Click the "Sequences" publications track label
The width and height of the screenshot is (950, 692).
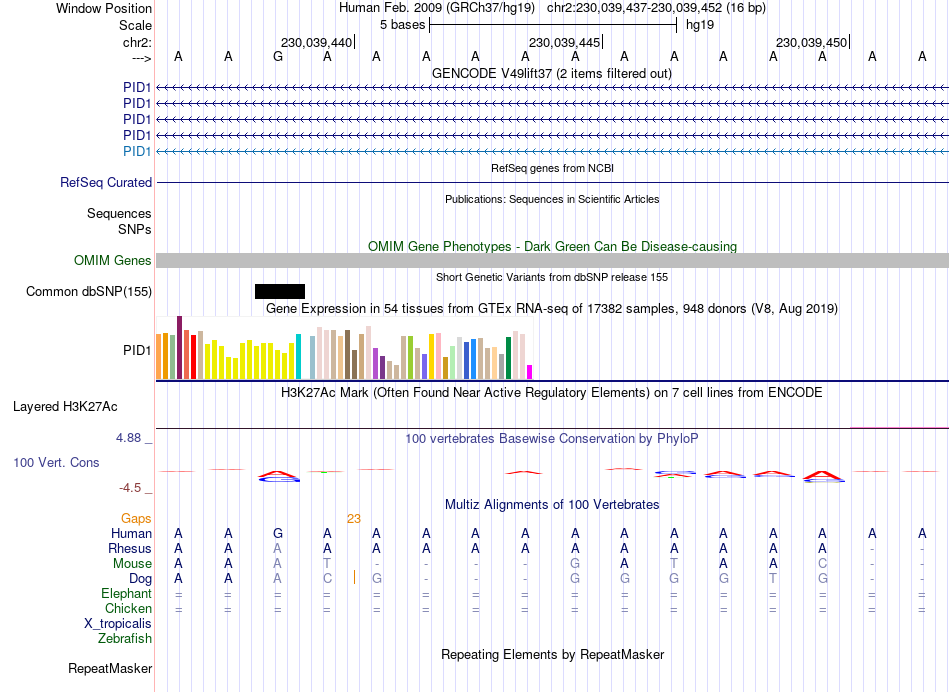119,213
